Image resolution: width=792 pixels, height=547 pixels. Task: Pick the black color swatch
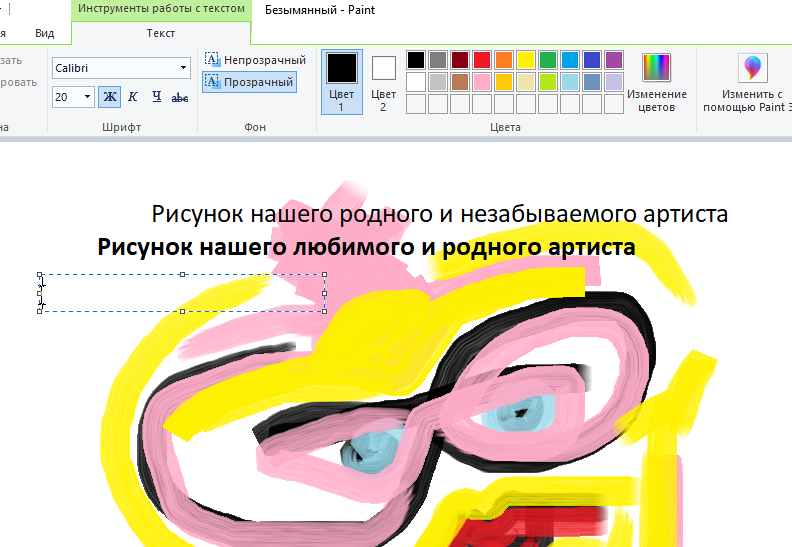(416, 60)
